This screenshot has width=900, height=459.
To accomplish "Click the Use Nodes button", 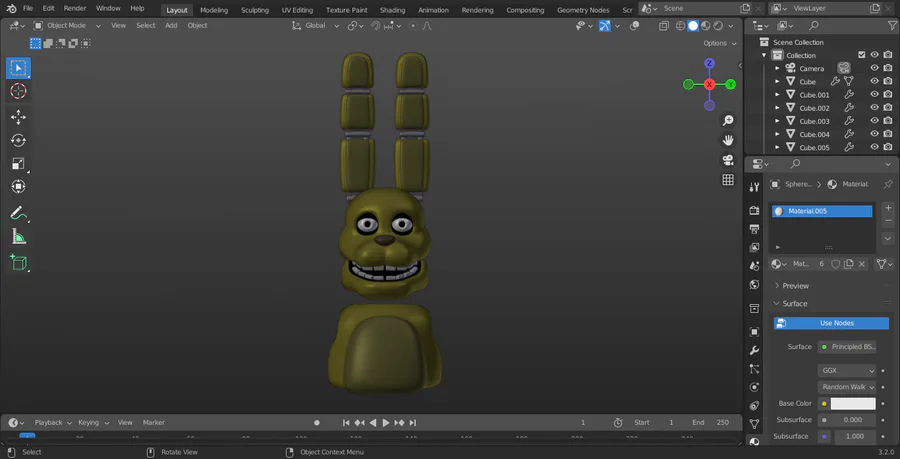I will (x=831, y=323).
